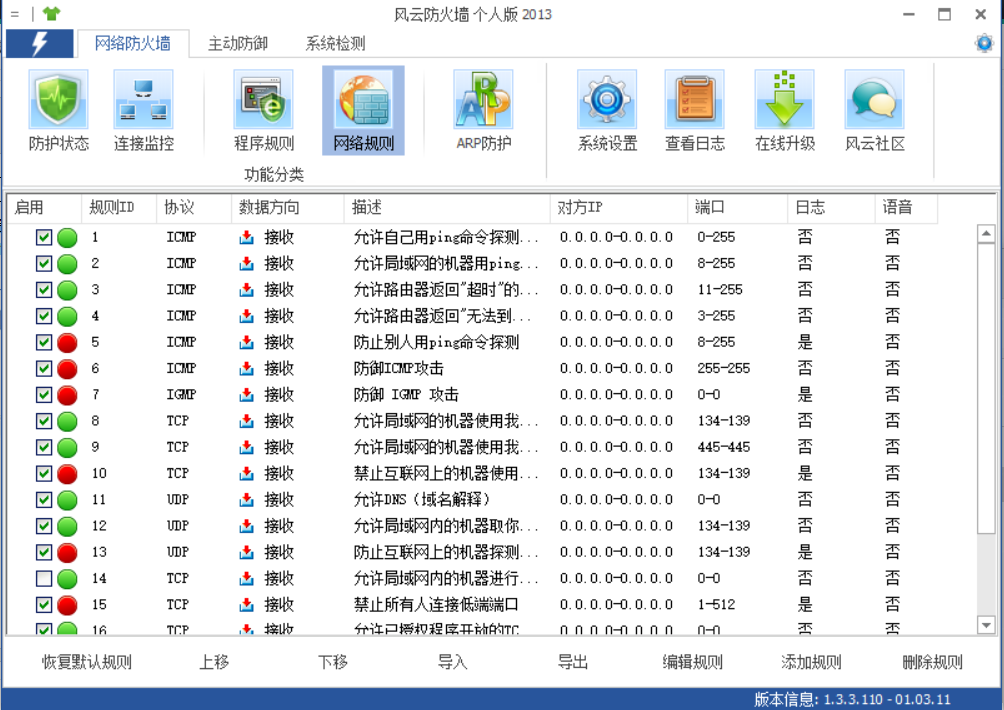
Task: Sort by 描述 column header
Action: [447, 207]
